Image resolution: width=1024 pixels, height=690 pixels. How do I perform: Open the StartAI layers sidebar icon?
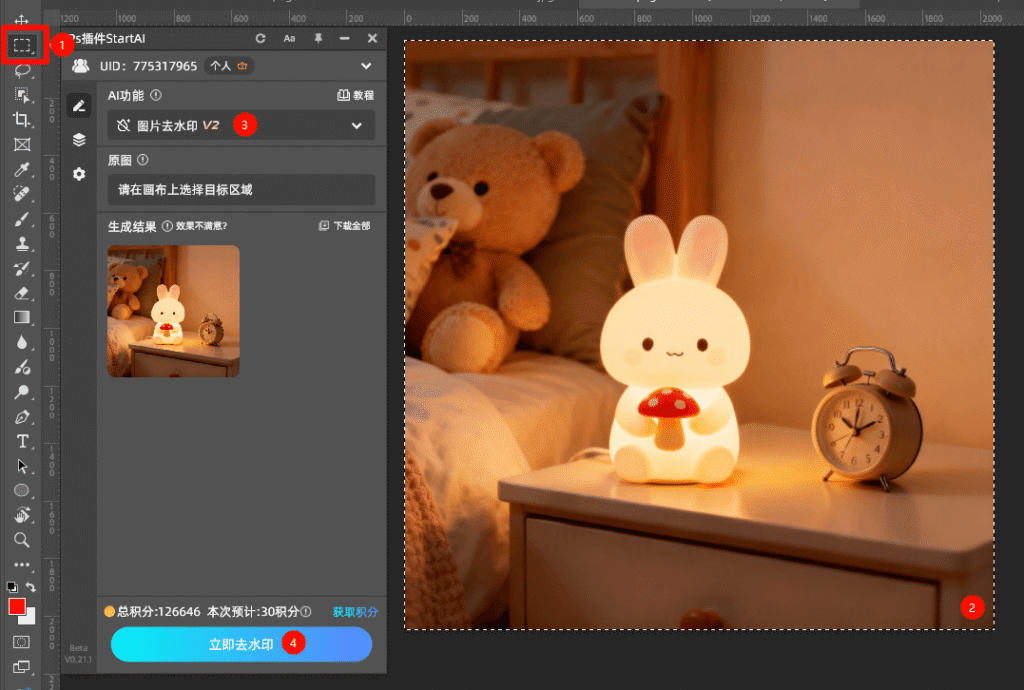click(79, 140)
